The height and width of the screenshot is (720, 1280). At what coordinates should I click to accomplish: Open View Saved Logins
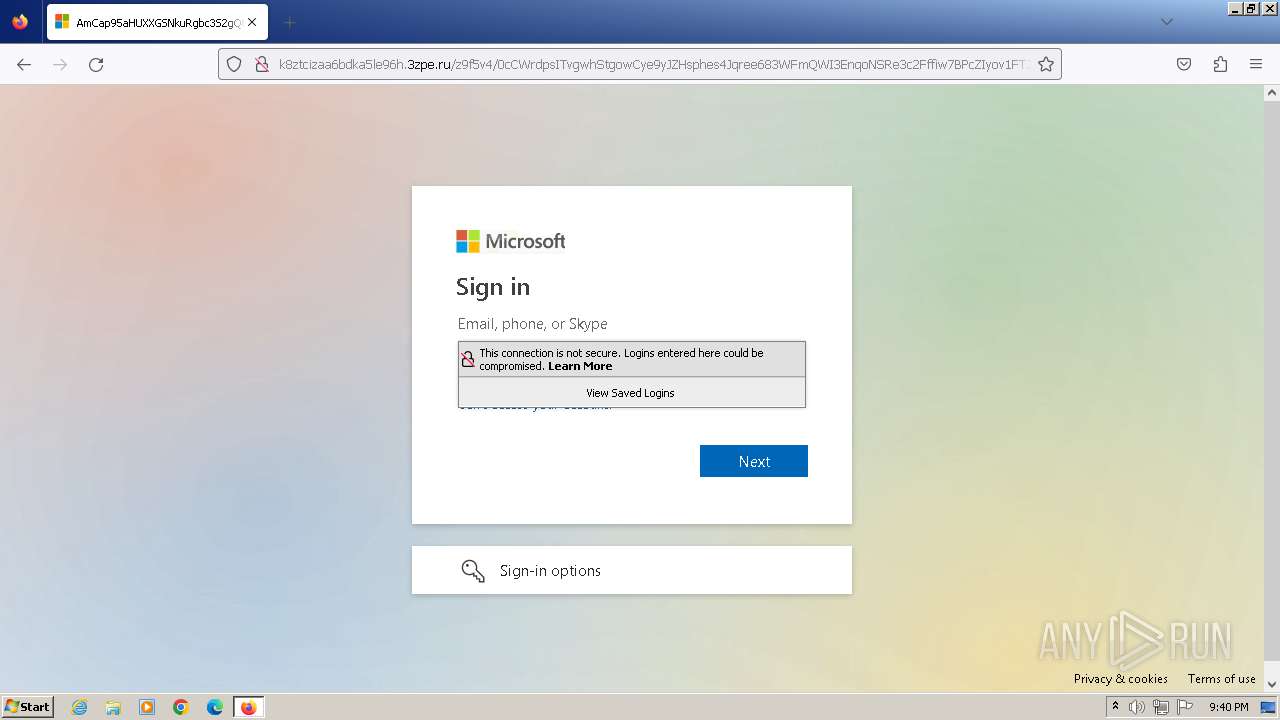631,393
